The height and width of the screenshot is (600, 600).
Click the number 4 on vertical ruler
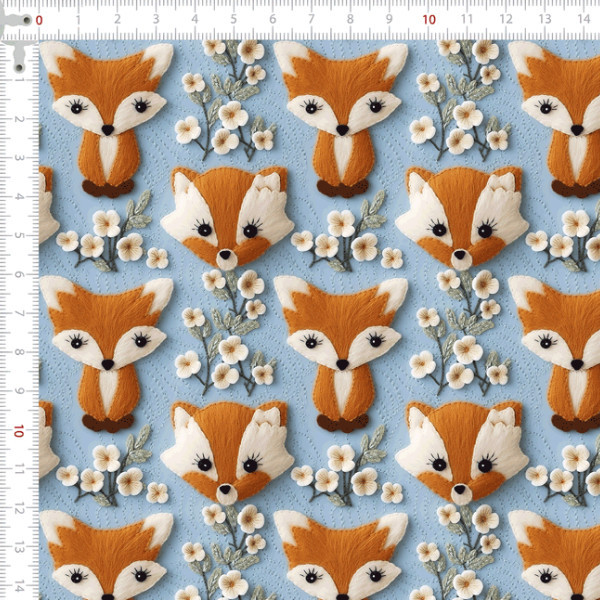[x=19, y=197]
